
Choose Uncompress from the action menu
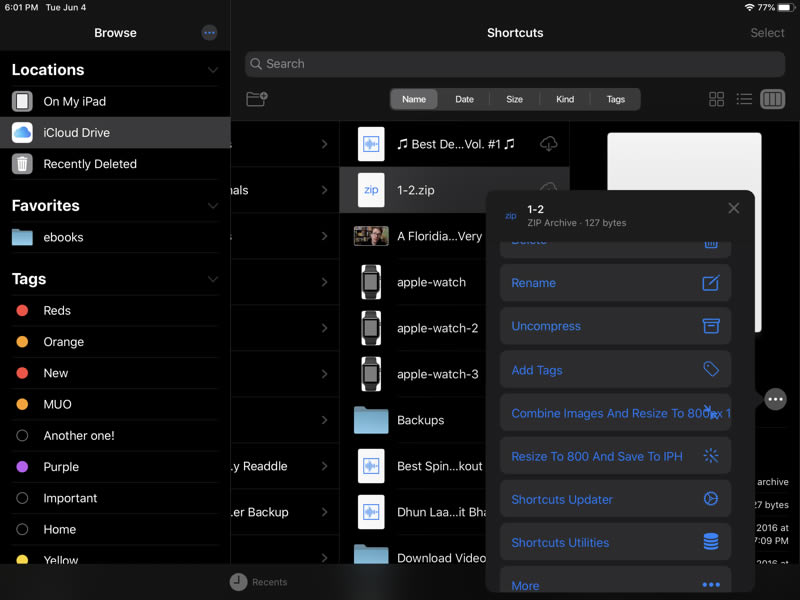click(x=615, y=326)
